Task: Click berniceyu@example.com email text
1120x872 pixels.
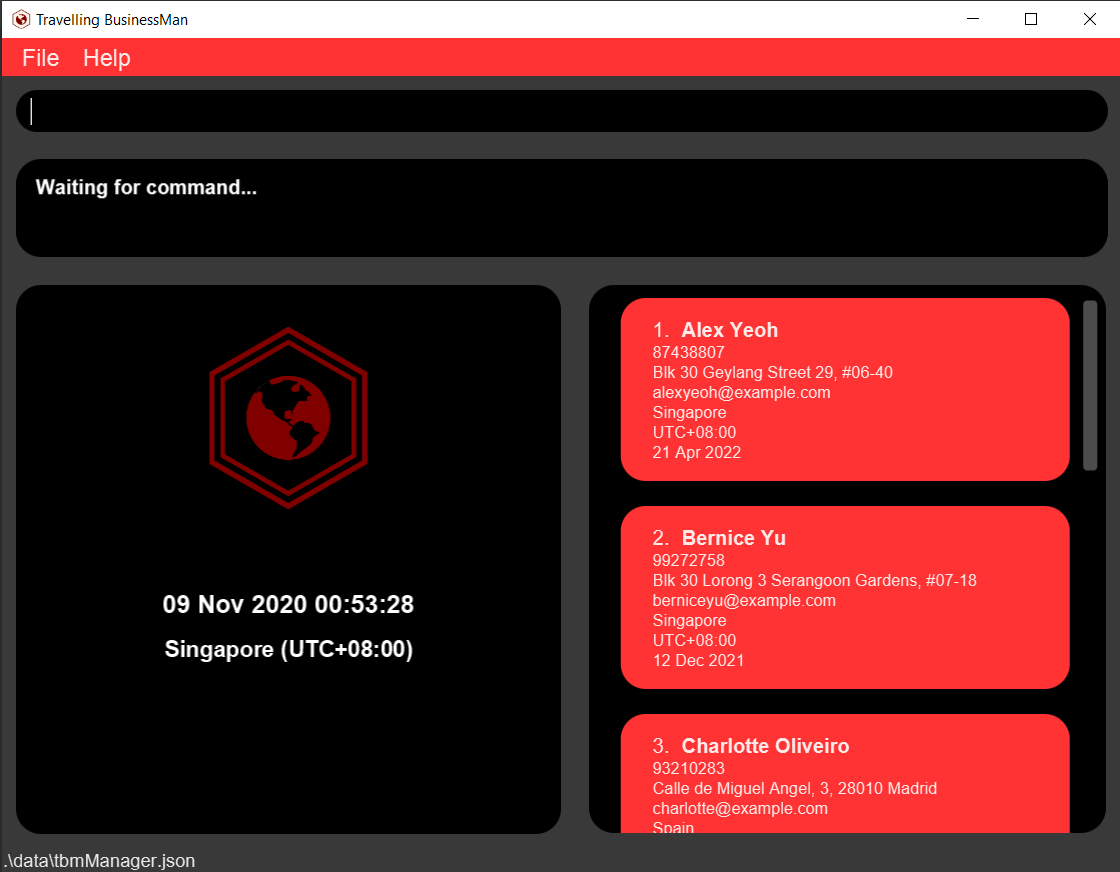Action: pyautogui.click(x=744, y=600)
